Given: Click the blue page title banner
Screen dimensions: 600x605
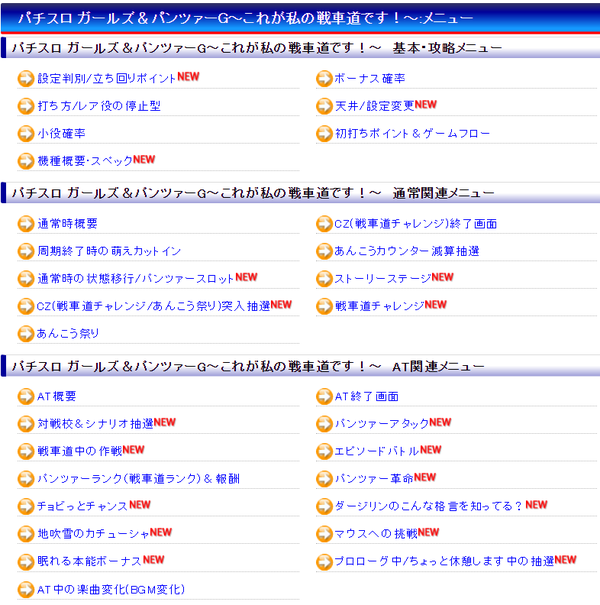Looking at the screenshot, I should pyautogui.click(x=300, y=18).
